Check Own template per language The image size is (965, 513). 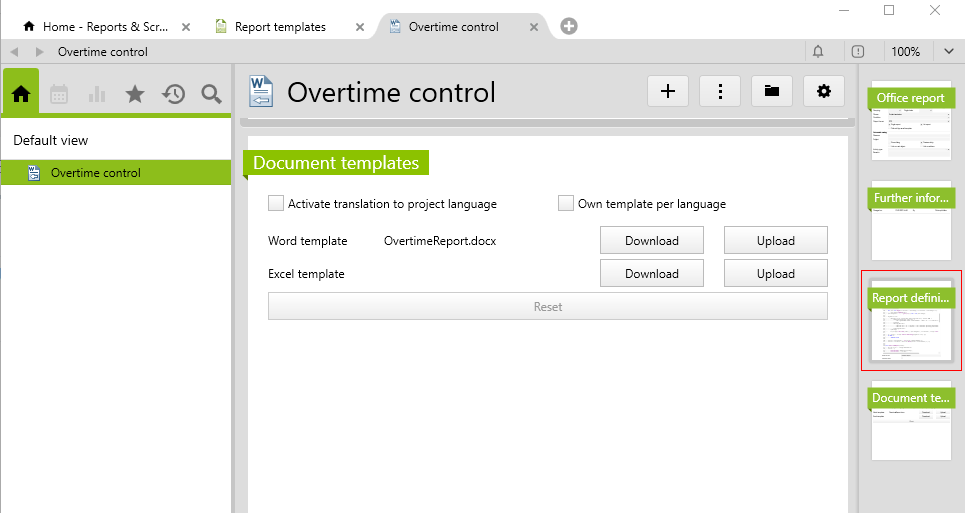566,204
